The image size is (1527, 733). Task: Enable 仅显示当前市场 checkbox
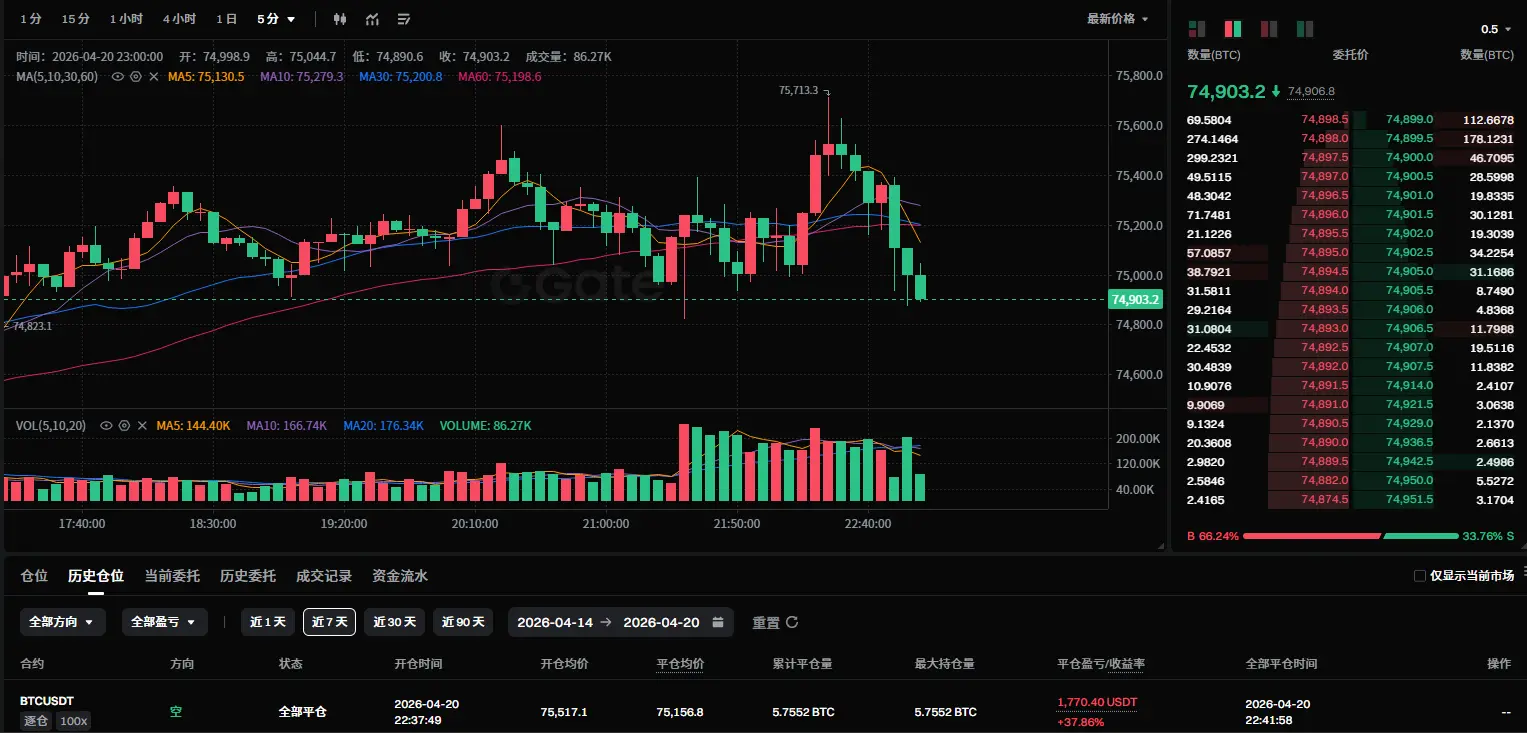point(1420,576)
